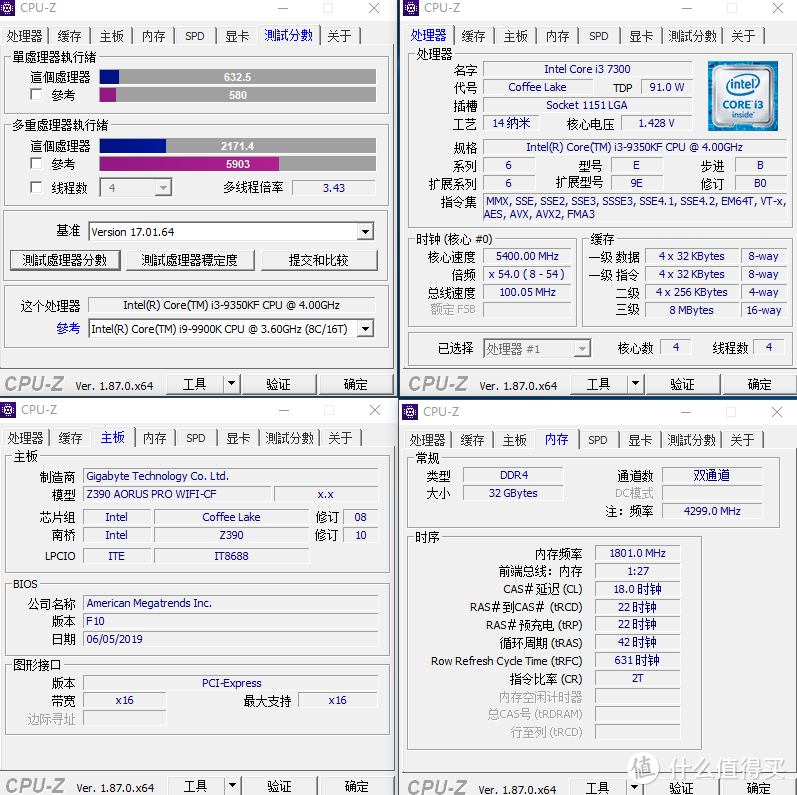Close the benchmark CPU-Z window

pos(374,8)
